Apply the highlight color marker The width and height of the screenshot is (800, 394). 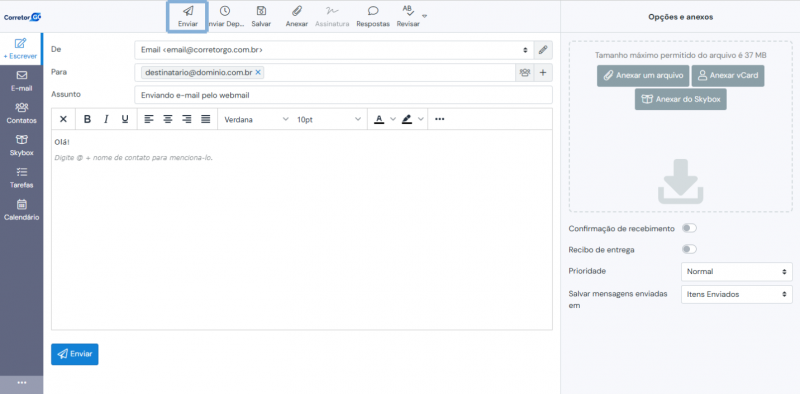(x=407, y=119)
